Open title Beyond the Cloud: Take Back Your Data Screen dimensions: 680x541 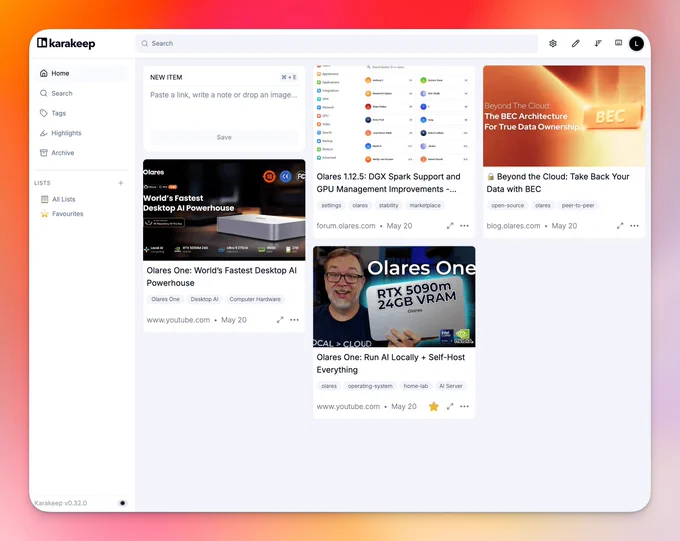point(558,183)
